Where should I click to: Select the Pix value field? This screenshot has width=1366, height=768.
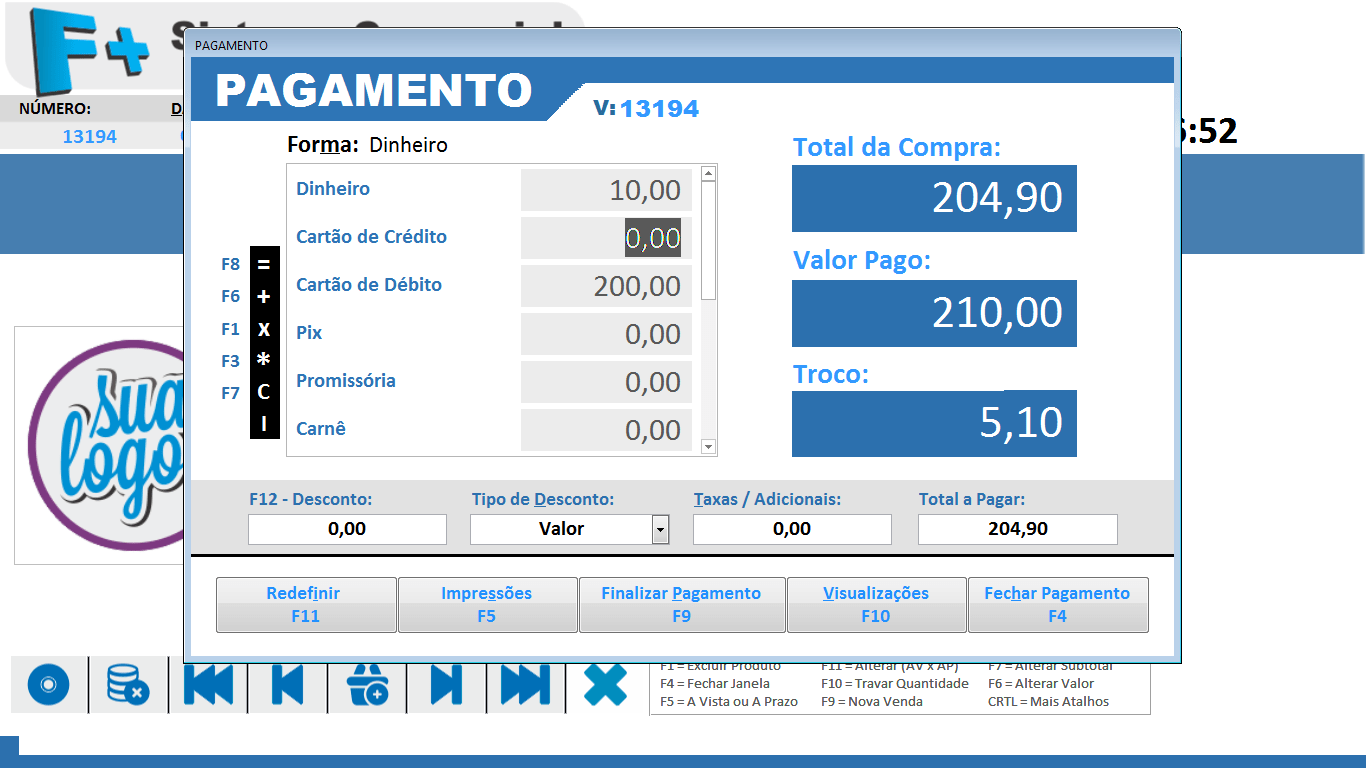(x=606, y=334)
